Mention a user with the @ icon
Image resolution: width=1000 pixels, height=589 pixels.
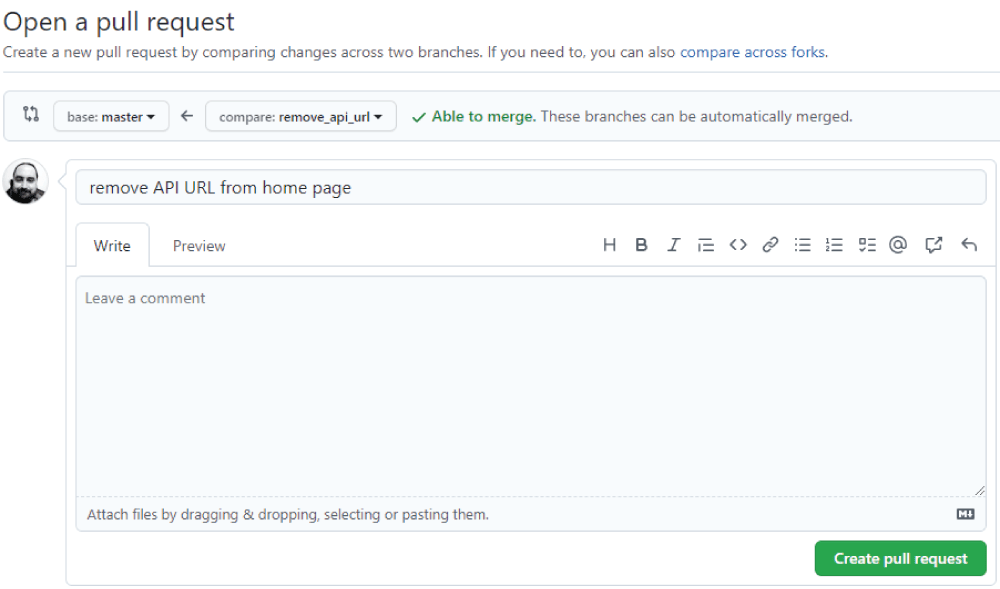click(898, 245)
